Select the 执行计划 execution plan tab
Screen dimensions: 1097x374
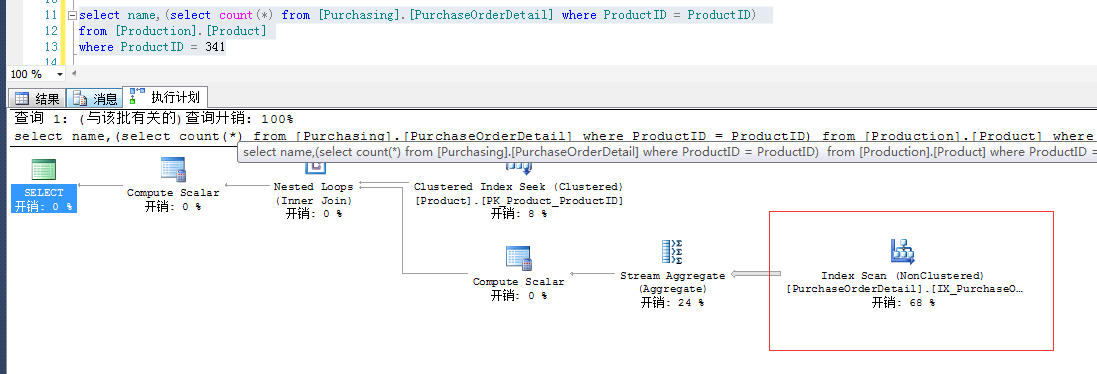tap(165, 97)
